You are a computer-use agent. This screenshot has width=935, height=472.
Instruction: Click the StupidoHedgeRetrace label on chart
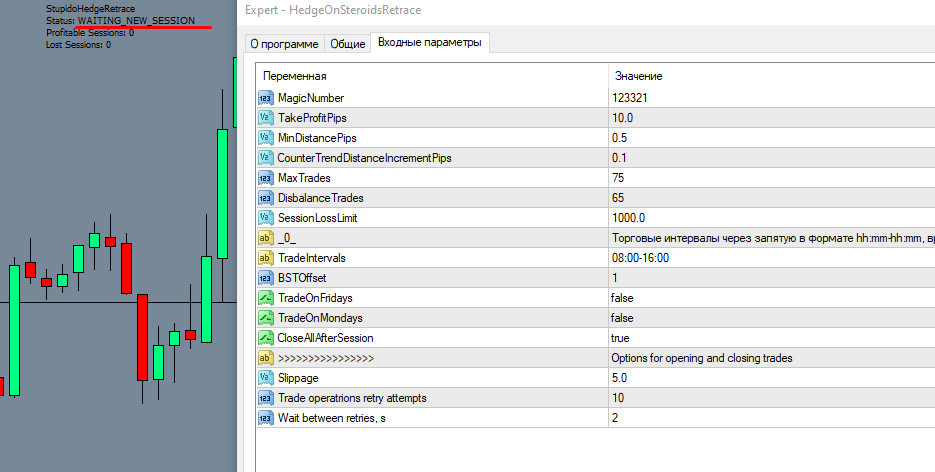coord(91,9)
